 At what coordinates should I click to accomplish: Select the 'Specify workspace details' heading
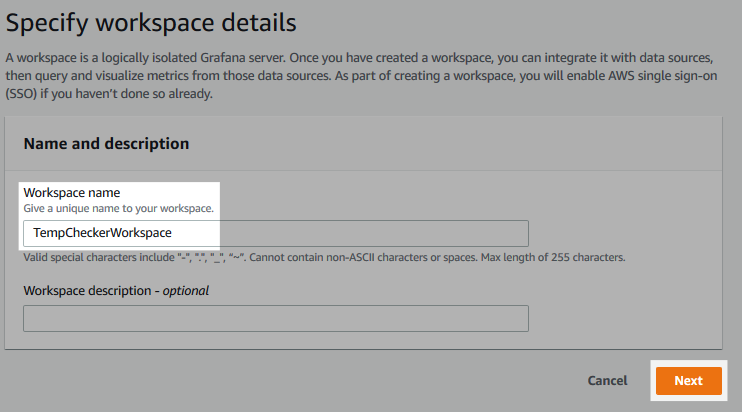[151, 23]
